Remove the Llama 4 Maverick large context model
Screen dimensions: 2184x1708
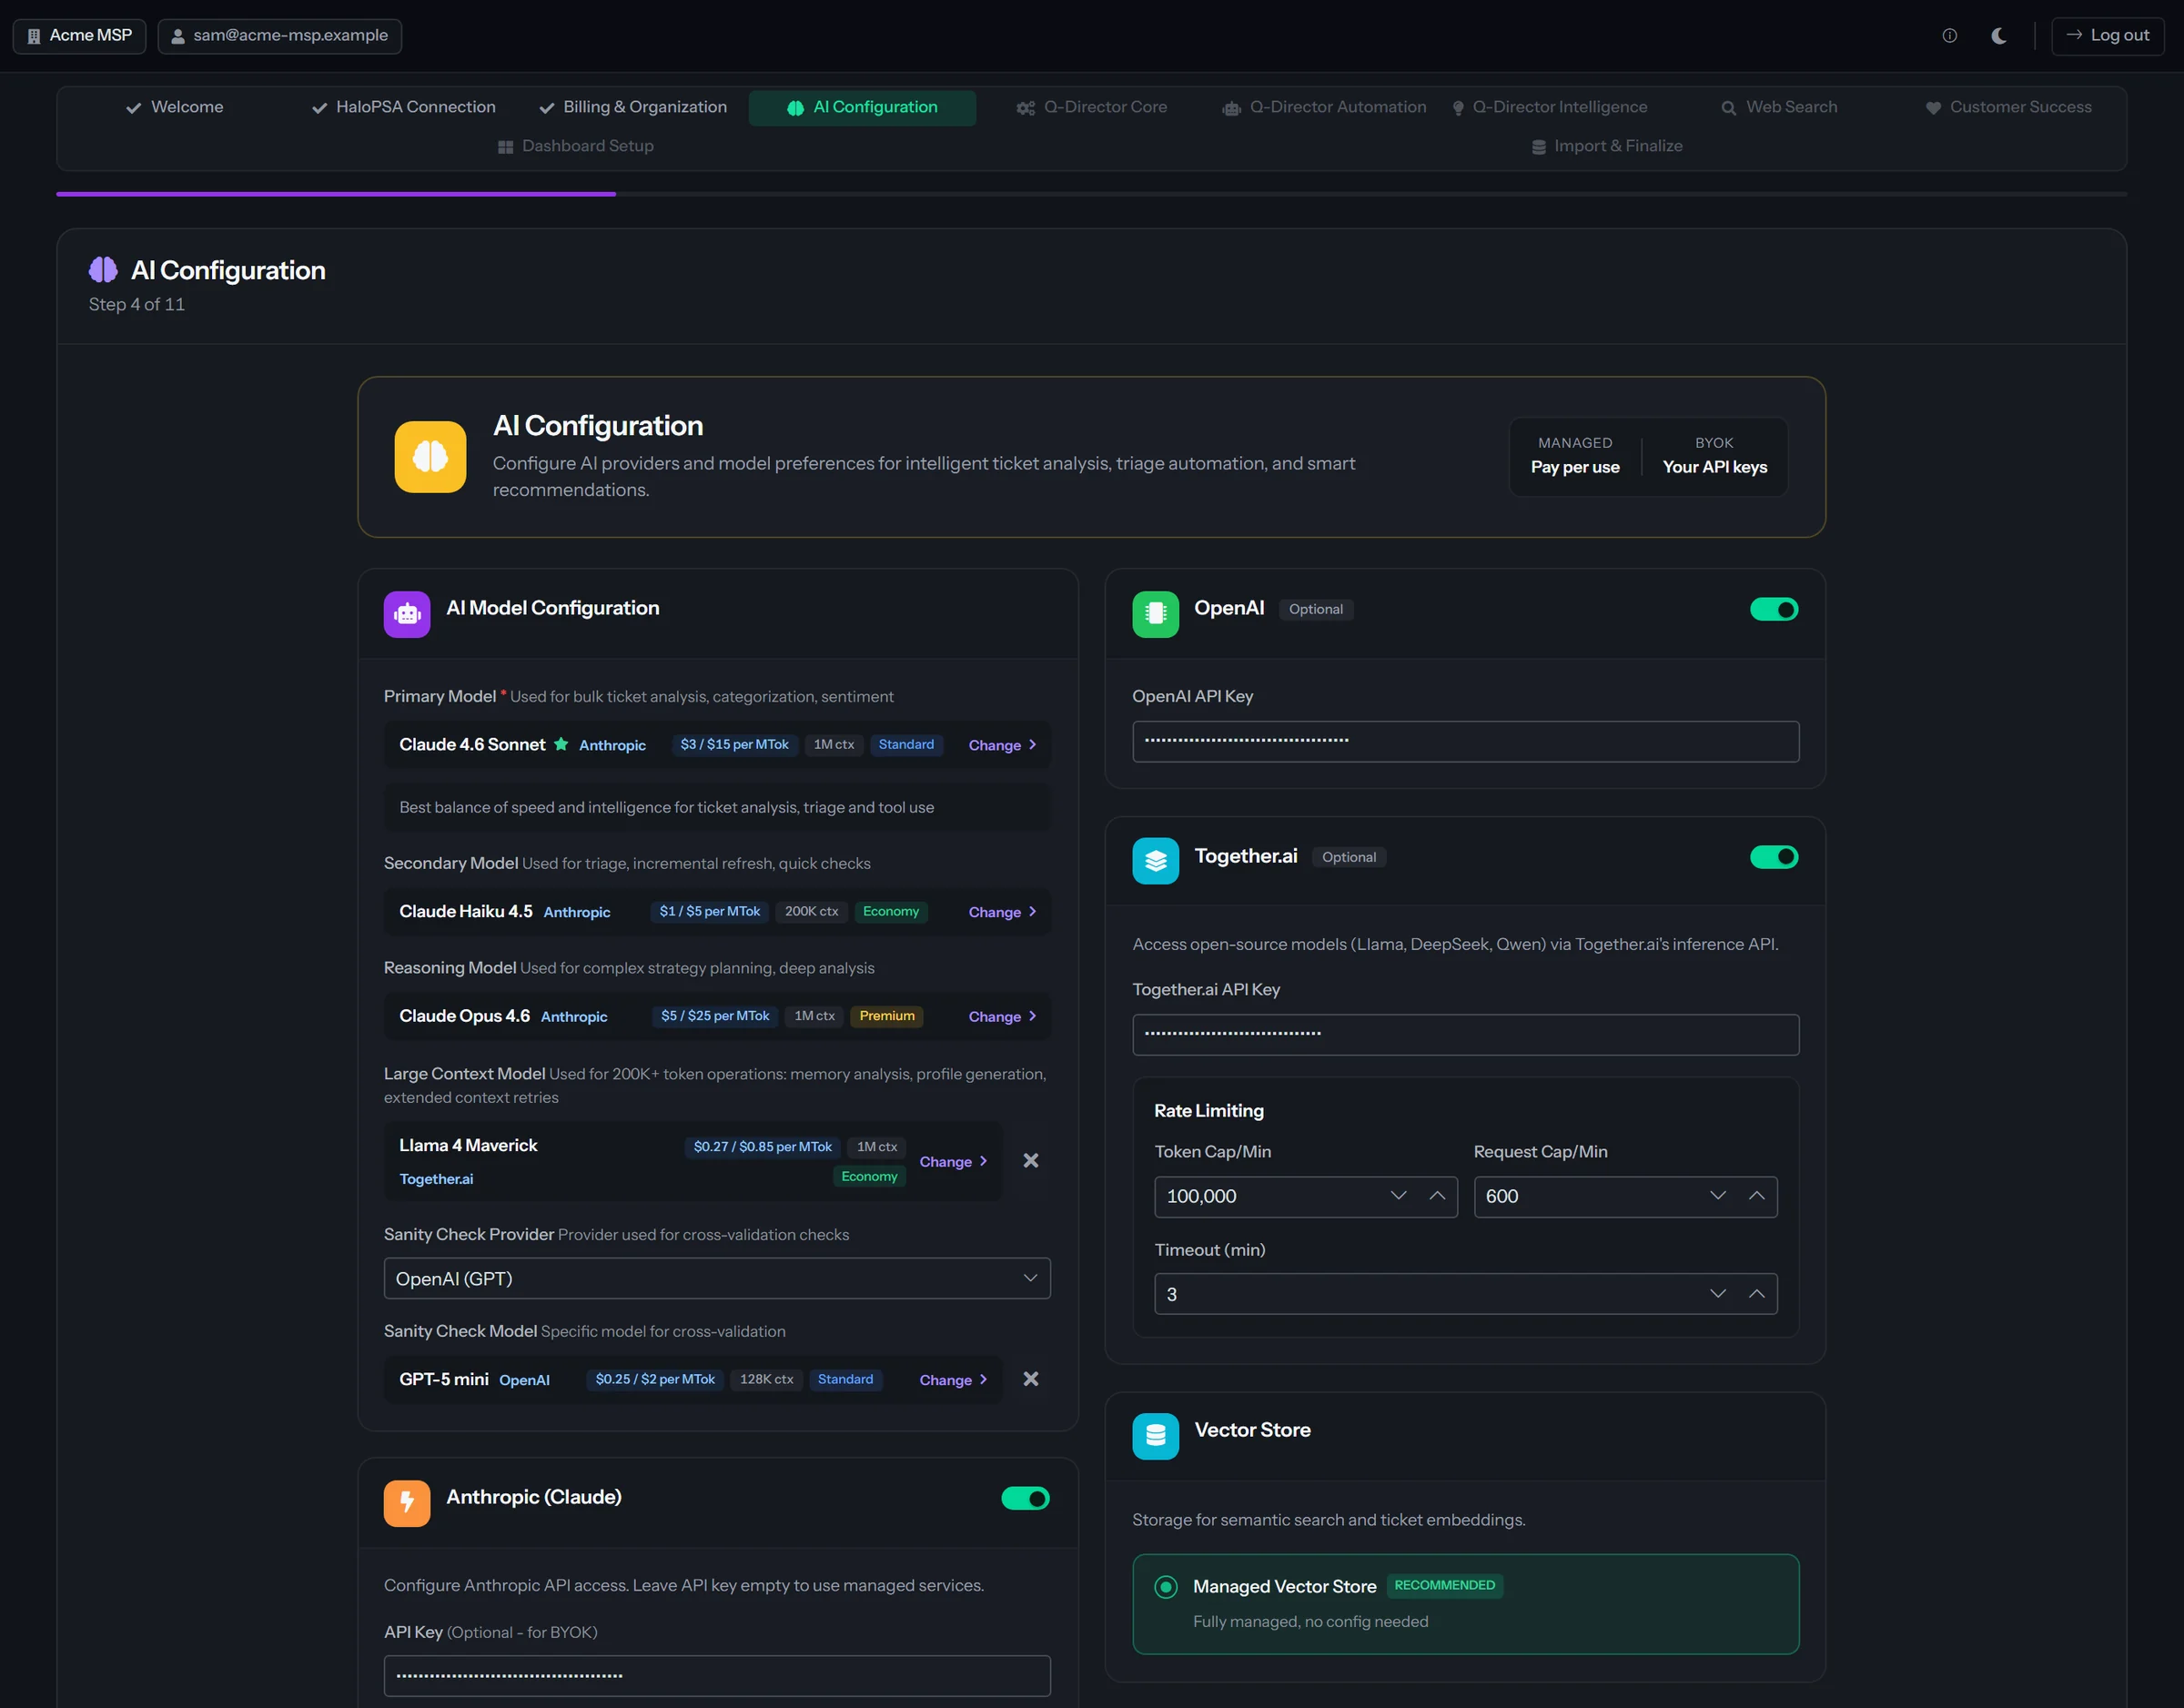click(1030, 1160)
